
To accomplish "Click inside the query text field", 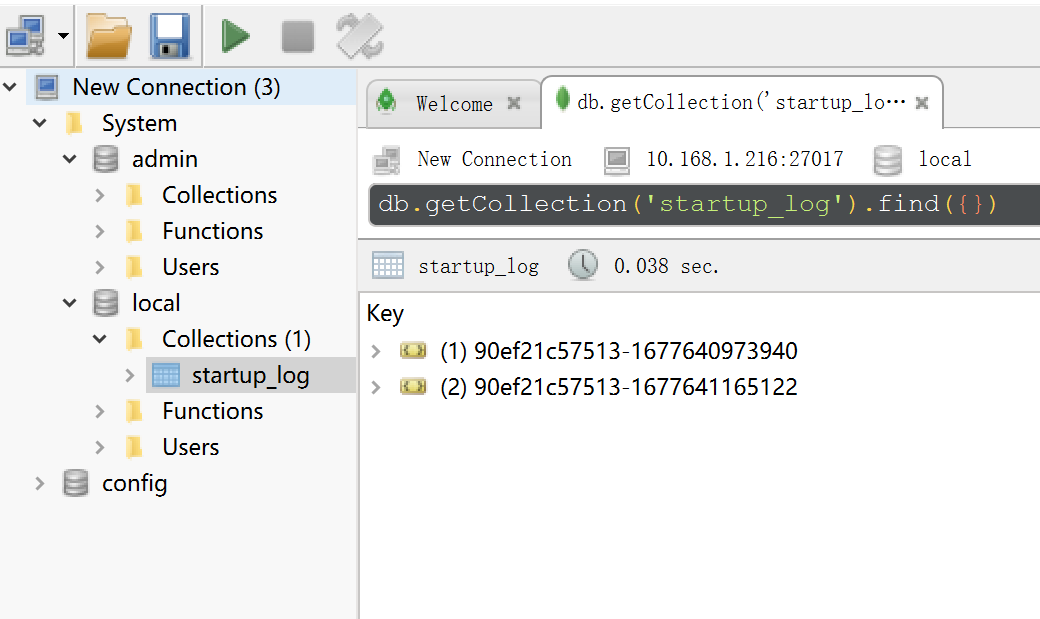I will point(700,205).
